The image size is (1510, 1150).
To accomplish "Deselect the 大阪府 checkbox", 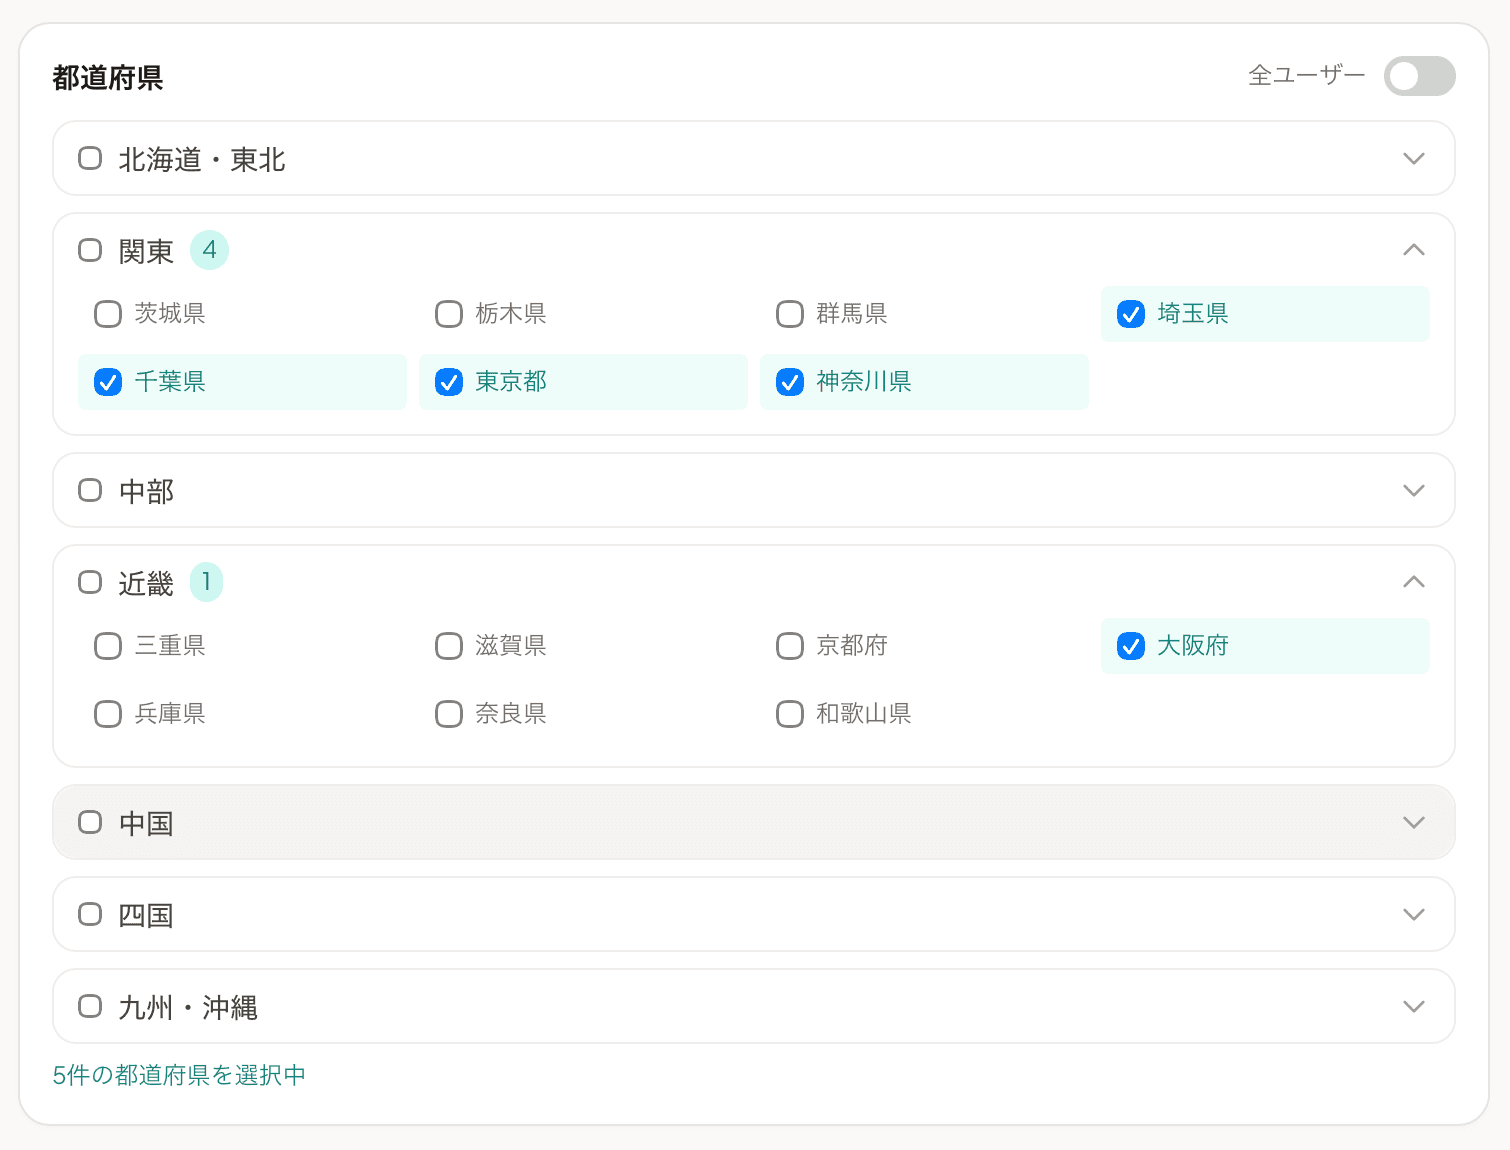I will click(1131, 646).
